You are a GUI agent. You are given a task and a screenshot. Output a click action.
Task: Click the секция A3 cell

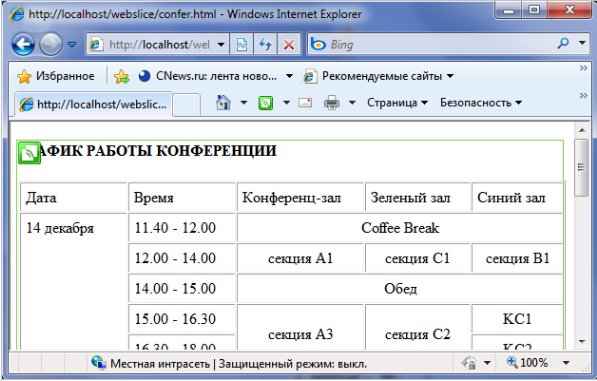click(300, 327)
